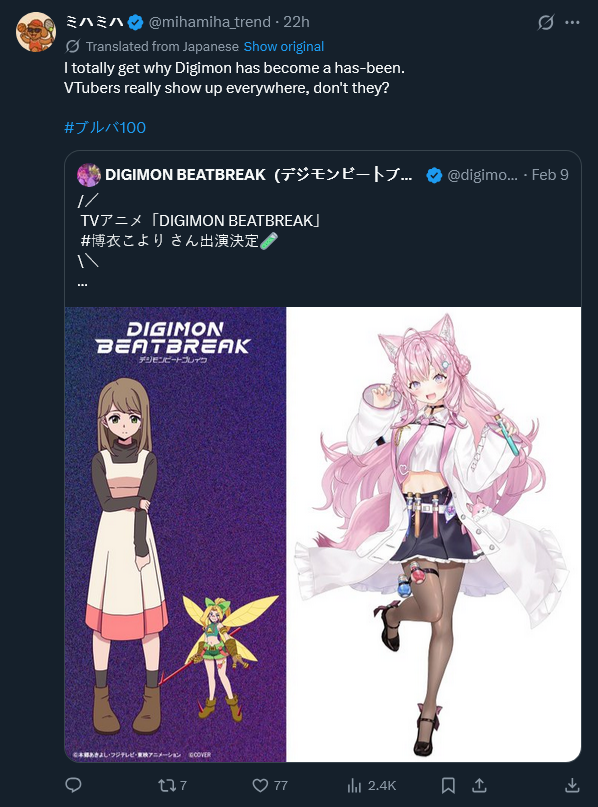Bookmark this tweet

[448, 785]
